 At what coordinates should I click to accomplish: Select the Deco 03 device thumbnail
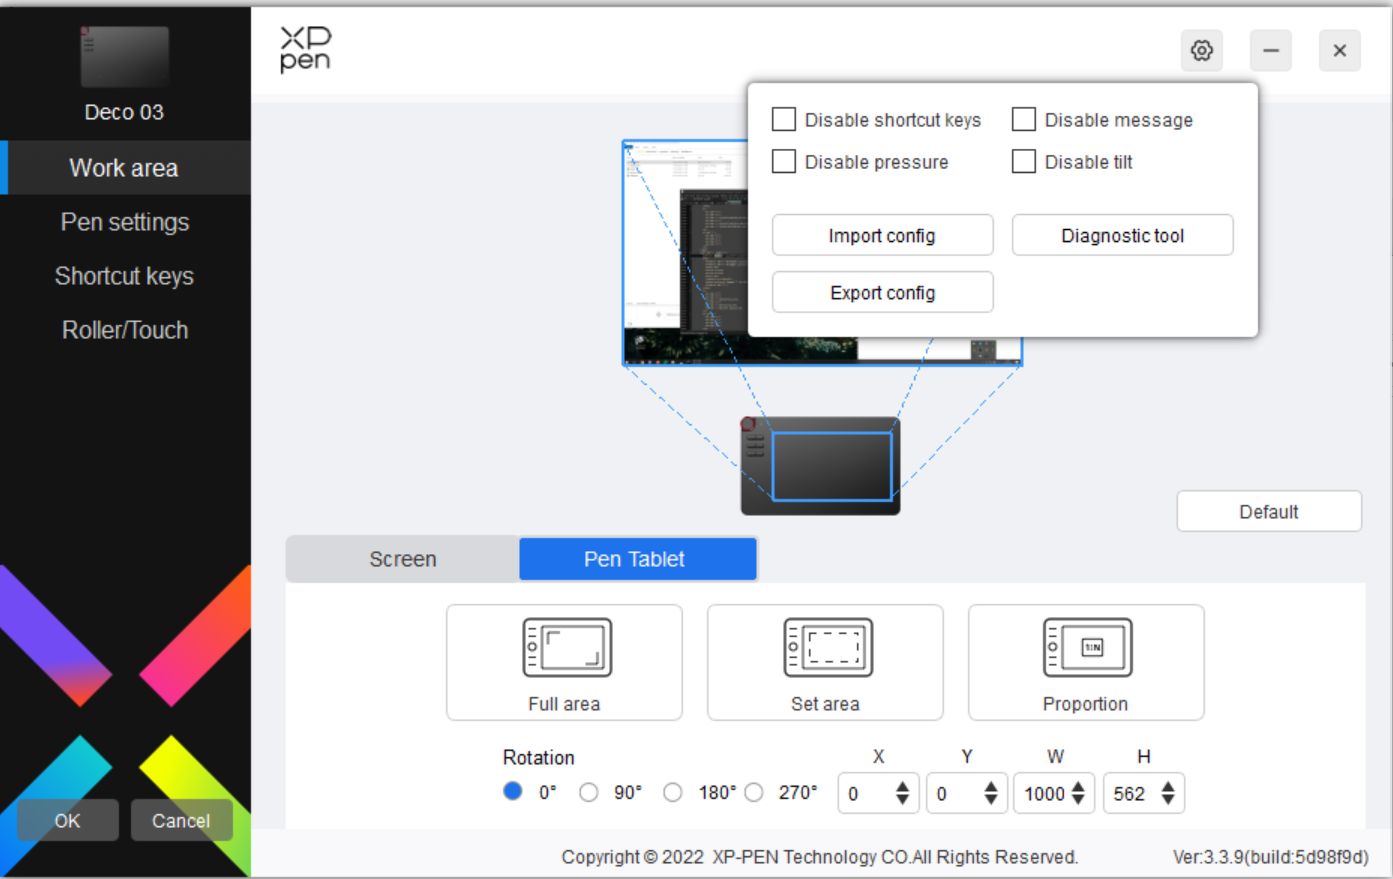124,57
